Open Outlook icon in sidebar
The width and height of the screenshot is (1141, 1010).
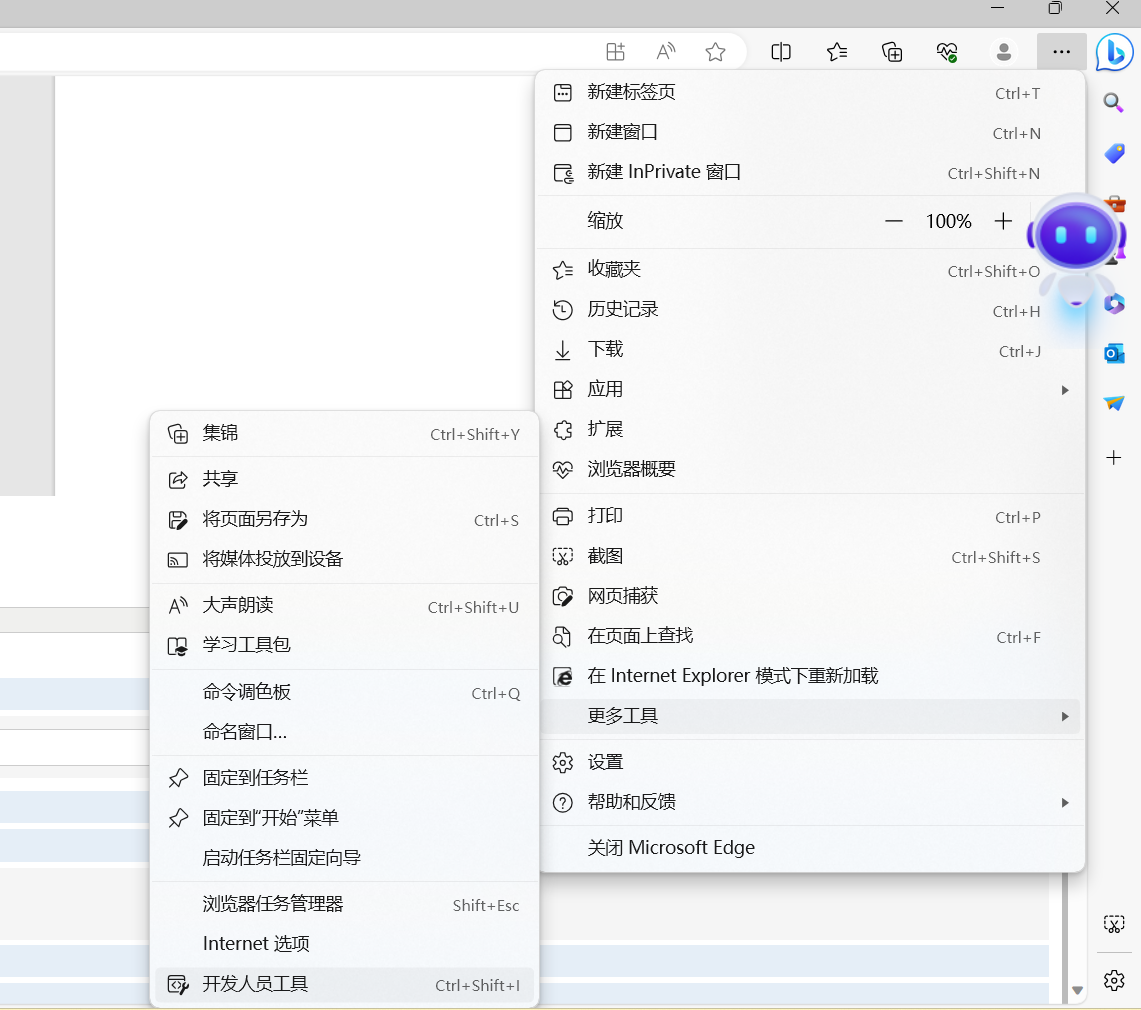pos(1113,354)
